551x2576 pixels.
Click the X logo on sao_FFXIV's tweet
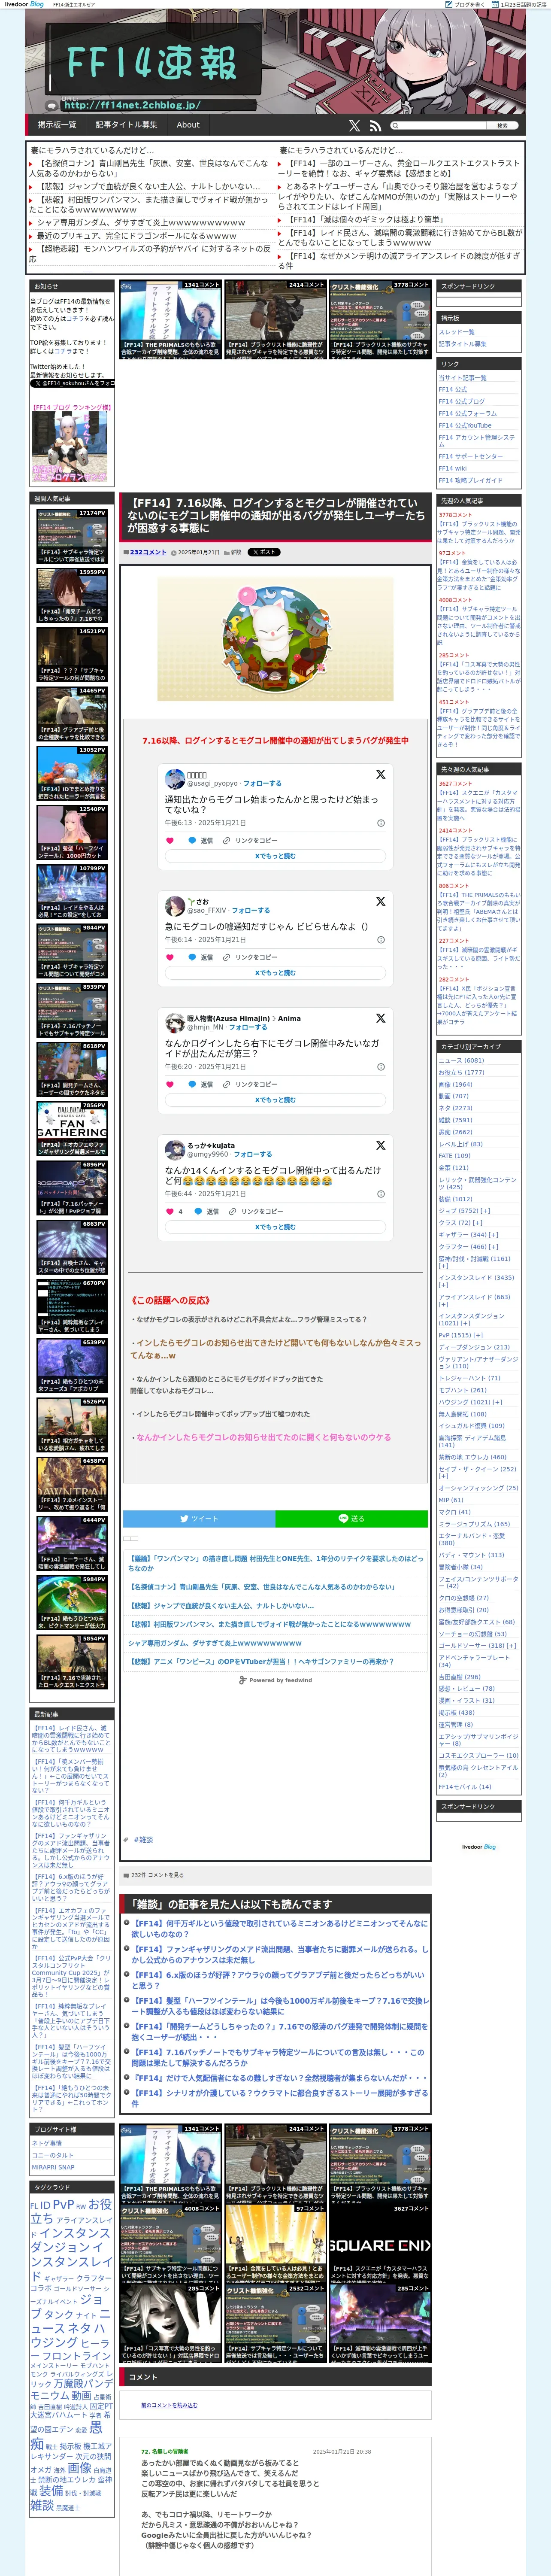coord(381,901)
